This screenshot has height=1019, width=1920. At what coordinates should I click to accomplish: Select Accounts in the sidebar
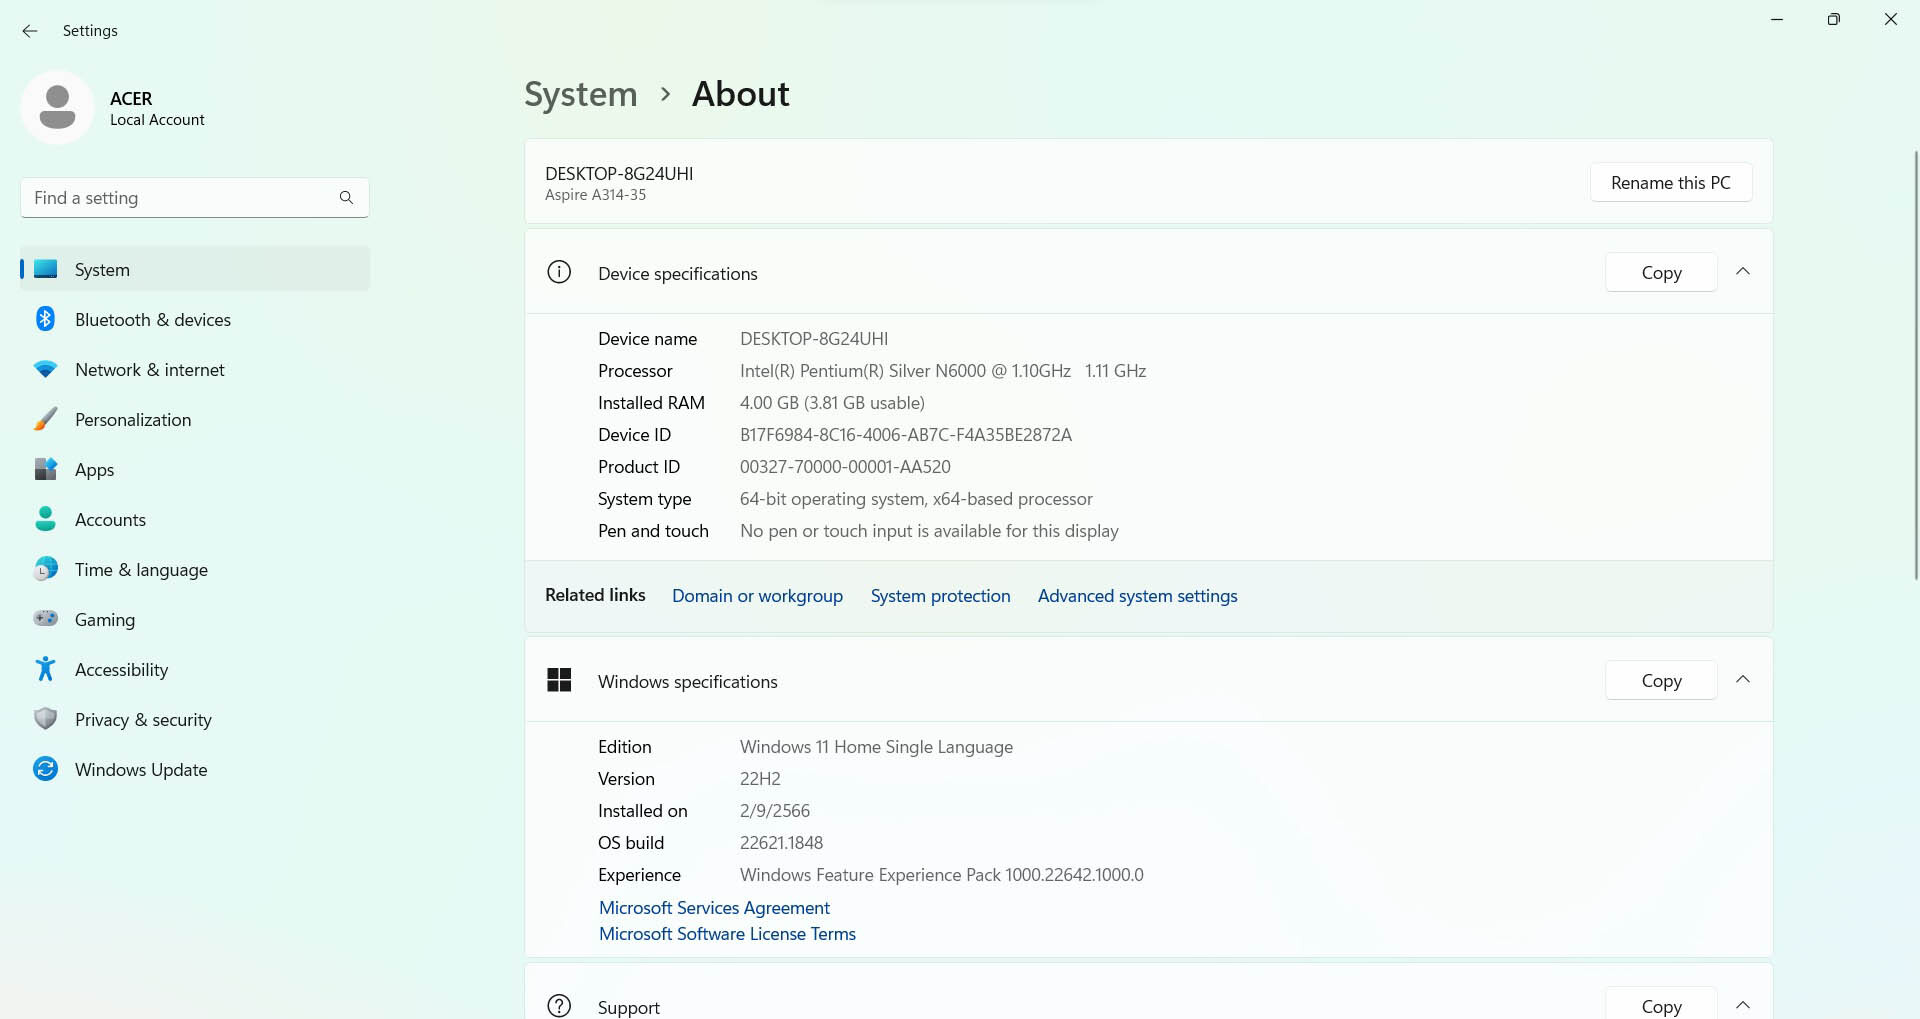click(195, 519)
